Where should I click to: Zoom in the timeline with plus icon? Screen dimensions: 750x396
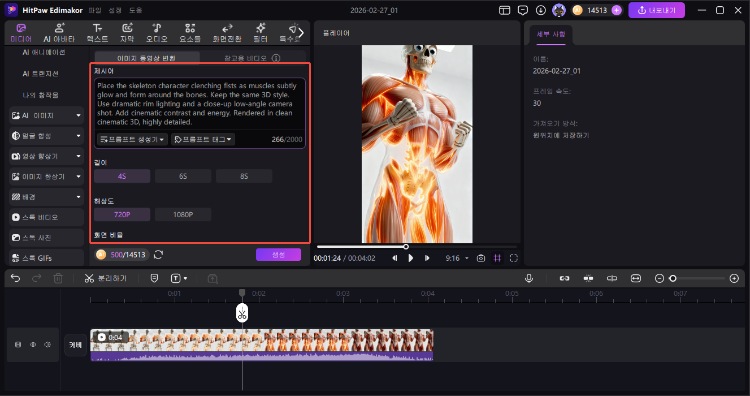pyautogui.click(x=734, y=278)
